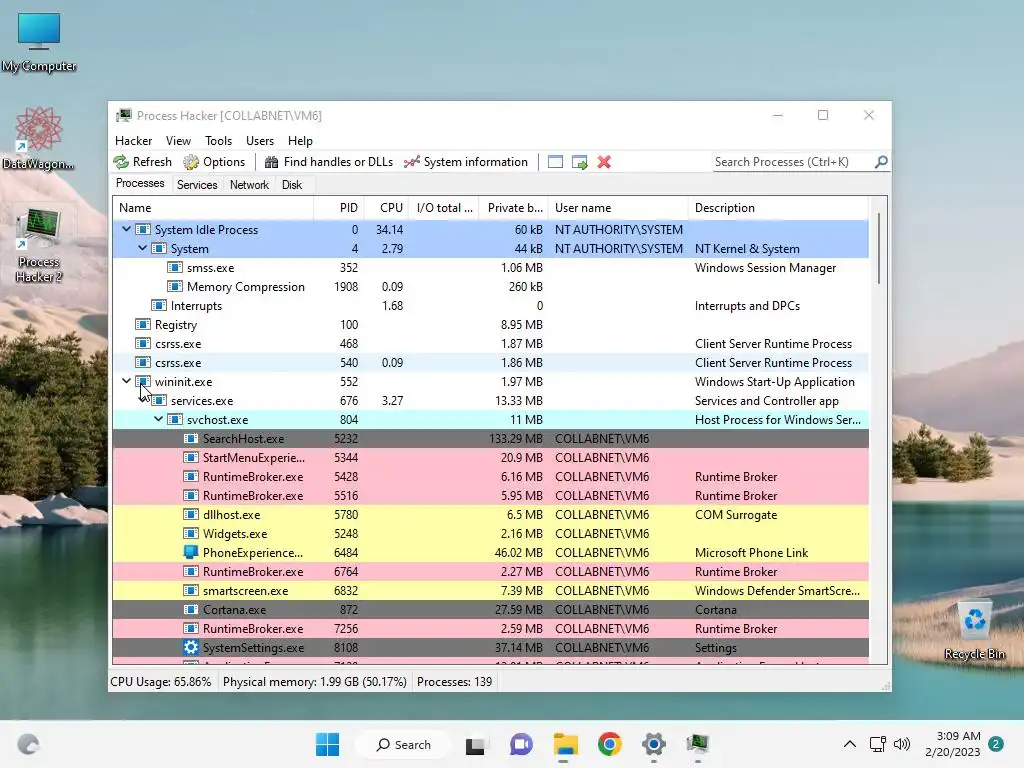Select the smss.exe process icon
Image resolution: width=1024 pixels, height=768 pixels.
(174, 267)
